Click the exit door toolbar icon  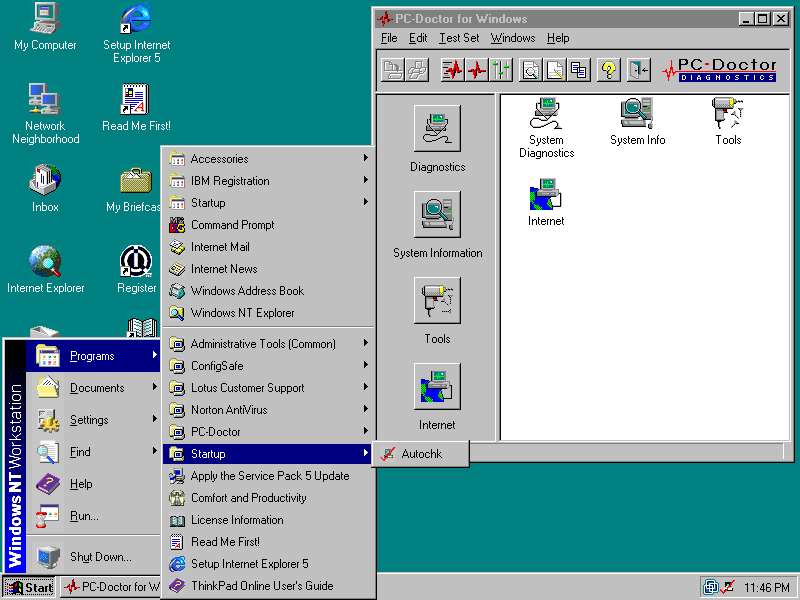tap(638, 69)
